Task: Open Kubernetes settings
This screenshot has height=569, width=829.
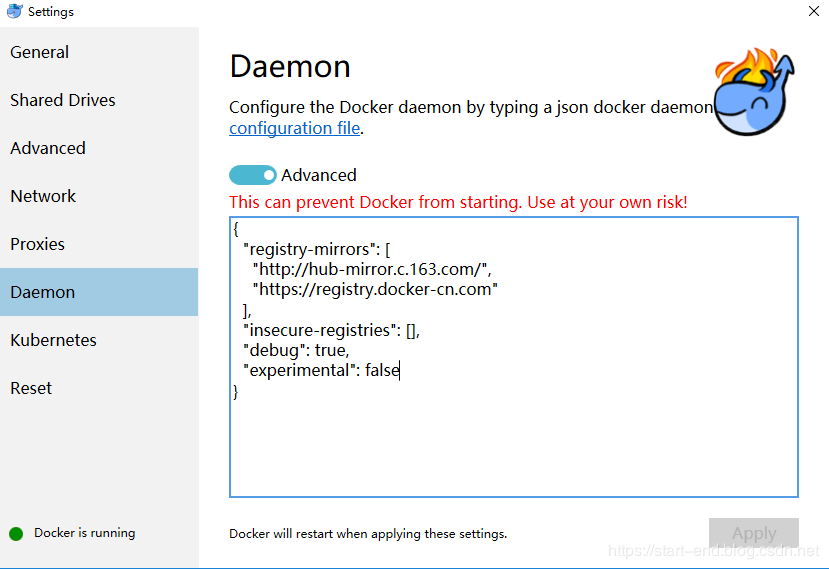Action: tap(54, 340)
